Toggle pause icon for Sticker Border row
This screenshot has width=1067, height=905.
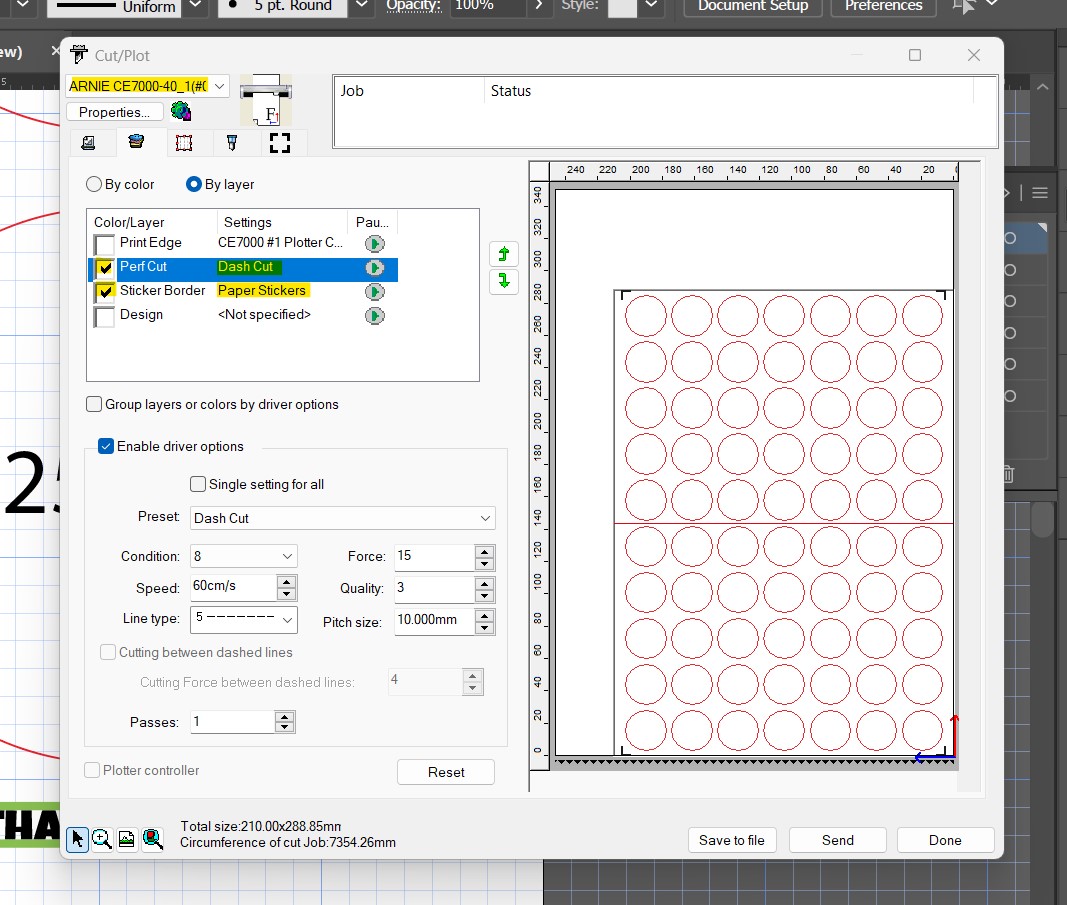374,292
